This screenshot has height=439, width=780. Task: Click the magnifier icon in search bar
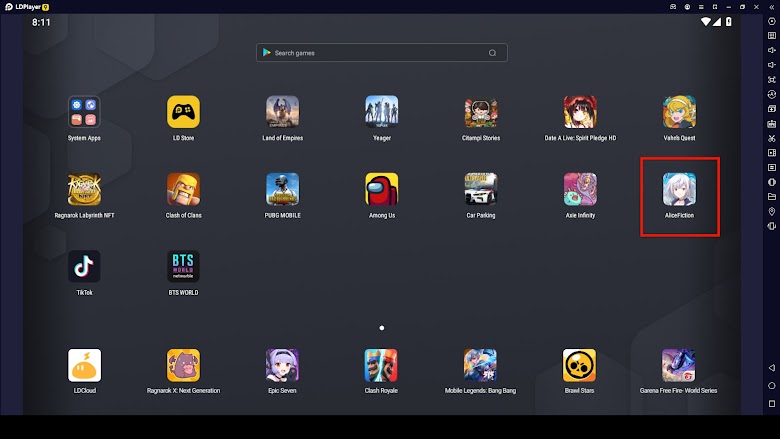(x=492, y=53)
